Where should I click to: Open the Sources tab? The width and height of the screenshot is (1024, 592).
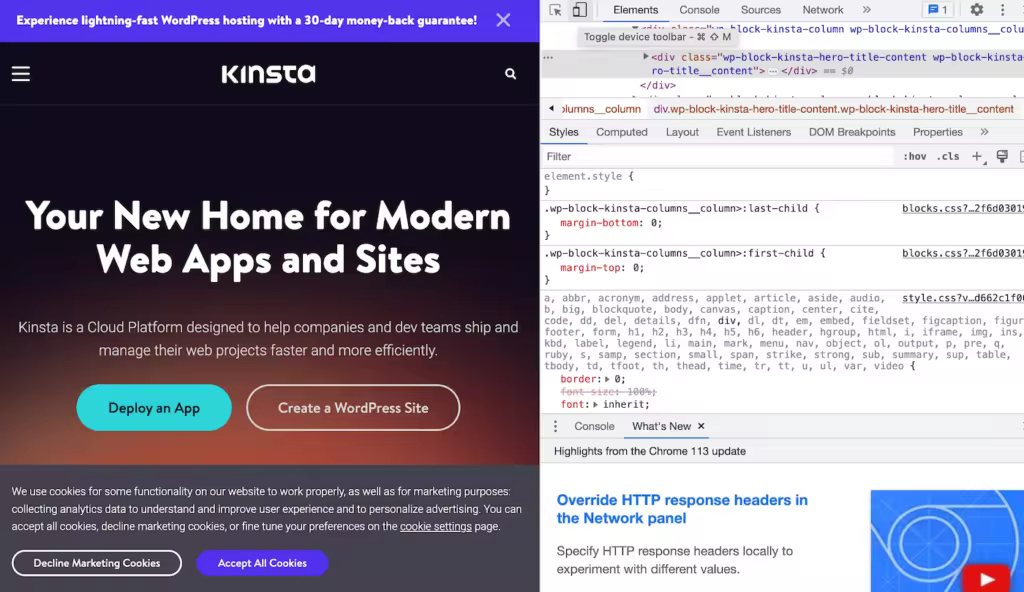coord(760,10)
